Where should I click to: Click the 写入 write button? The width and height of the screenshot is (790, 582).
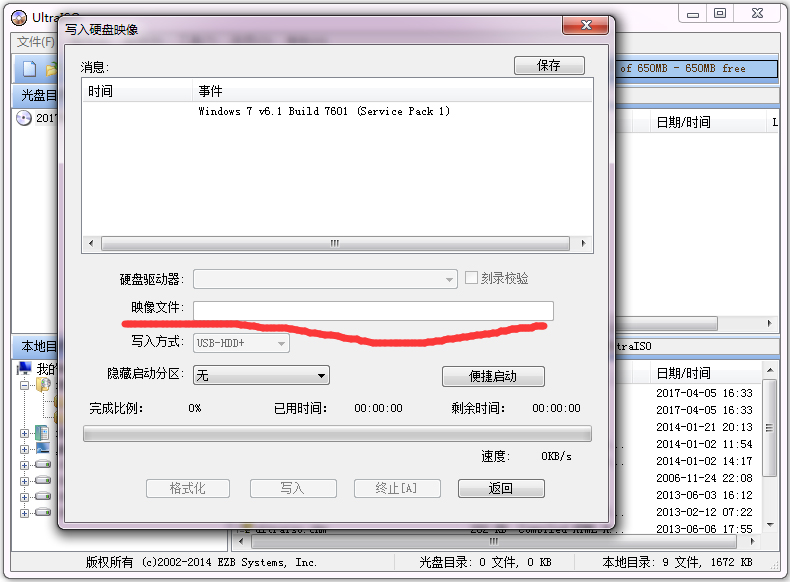click(x=292, y=488)
